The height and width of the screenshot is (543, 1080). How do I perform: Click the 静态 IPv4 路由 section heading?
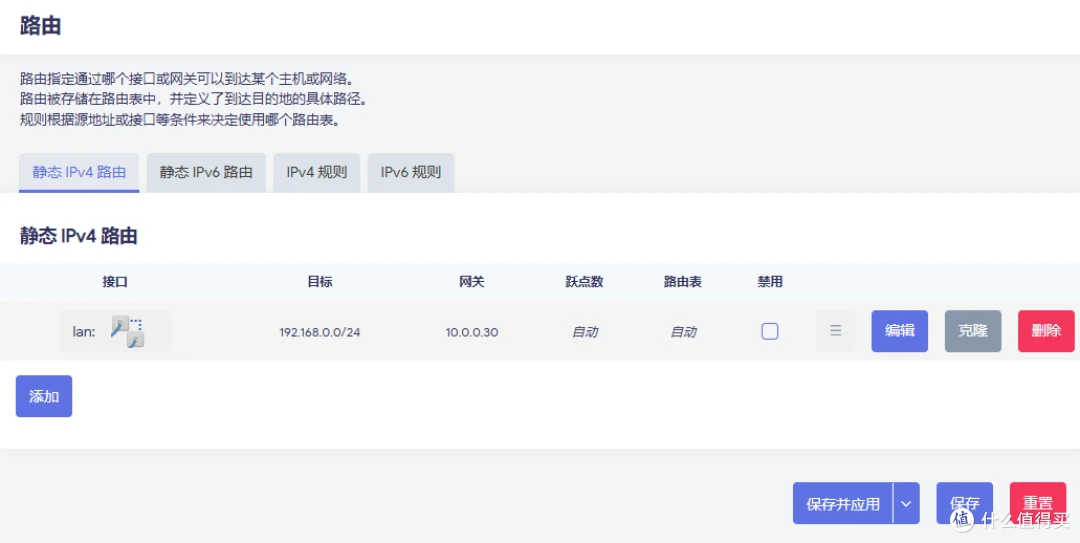tap(79, 236)
